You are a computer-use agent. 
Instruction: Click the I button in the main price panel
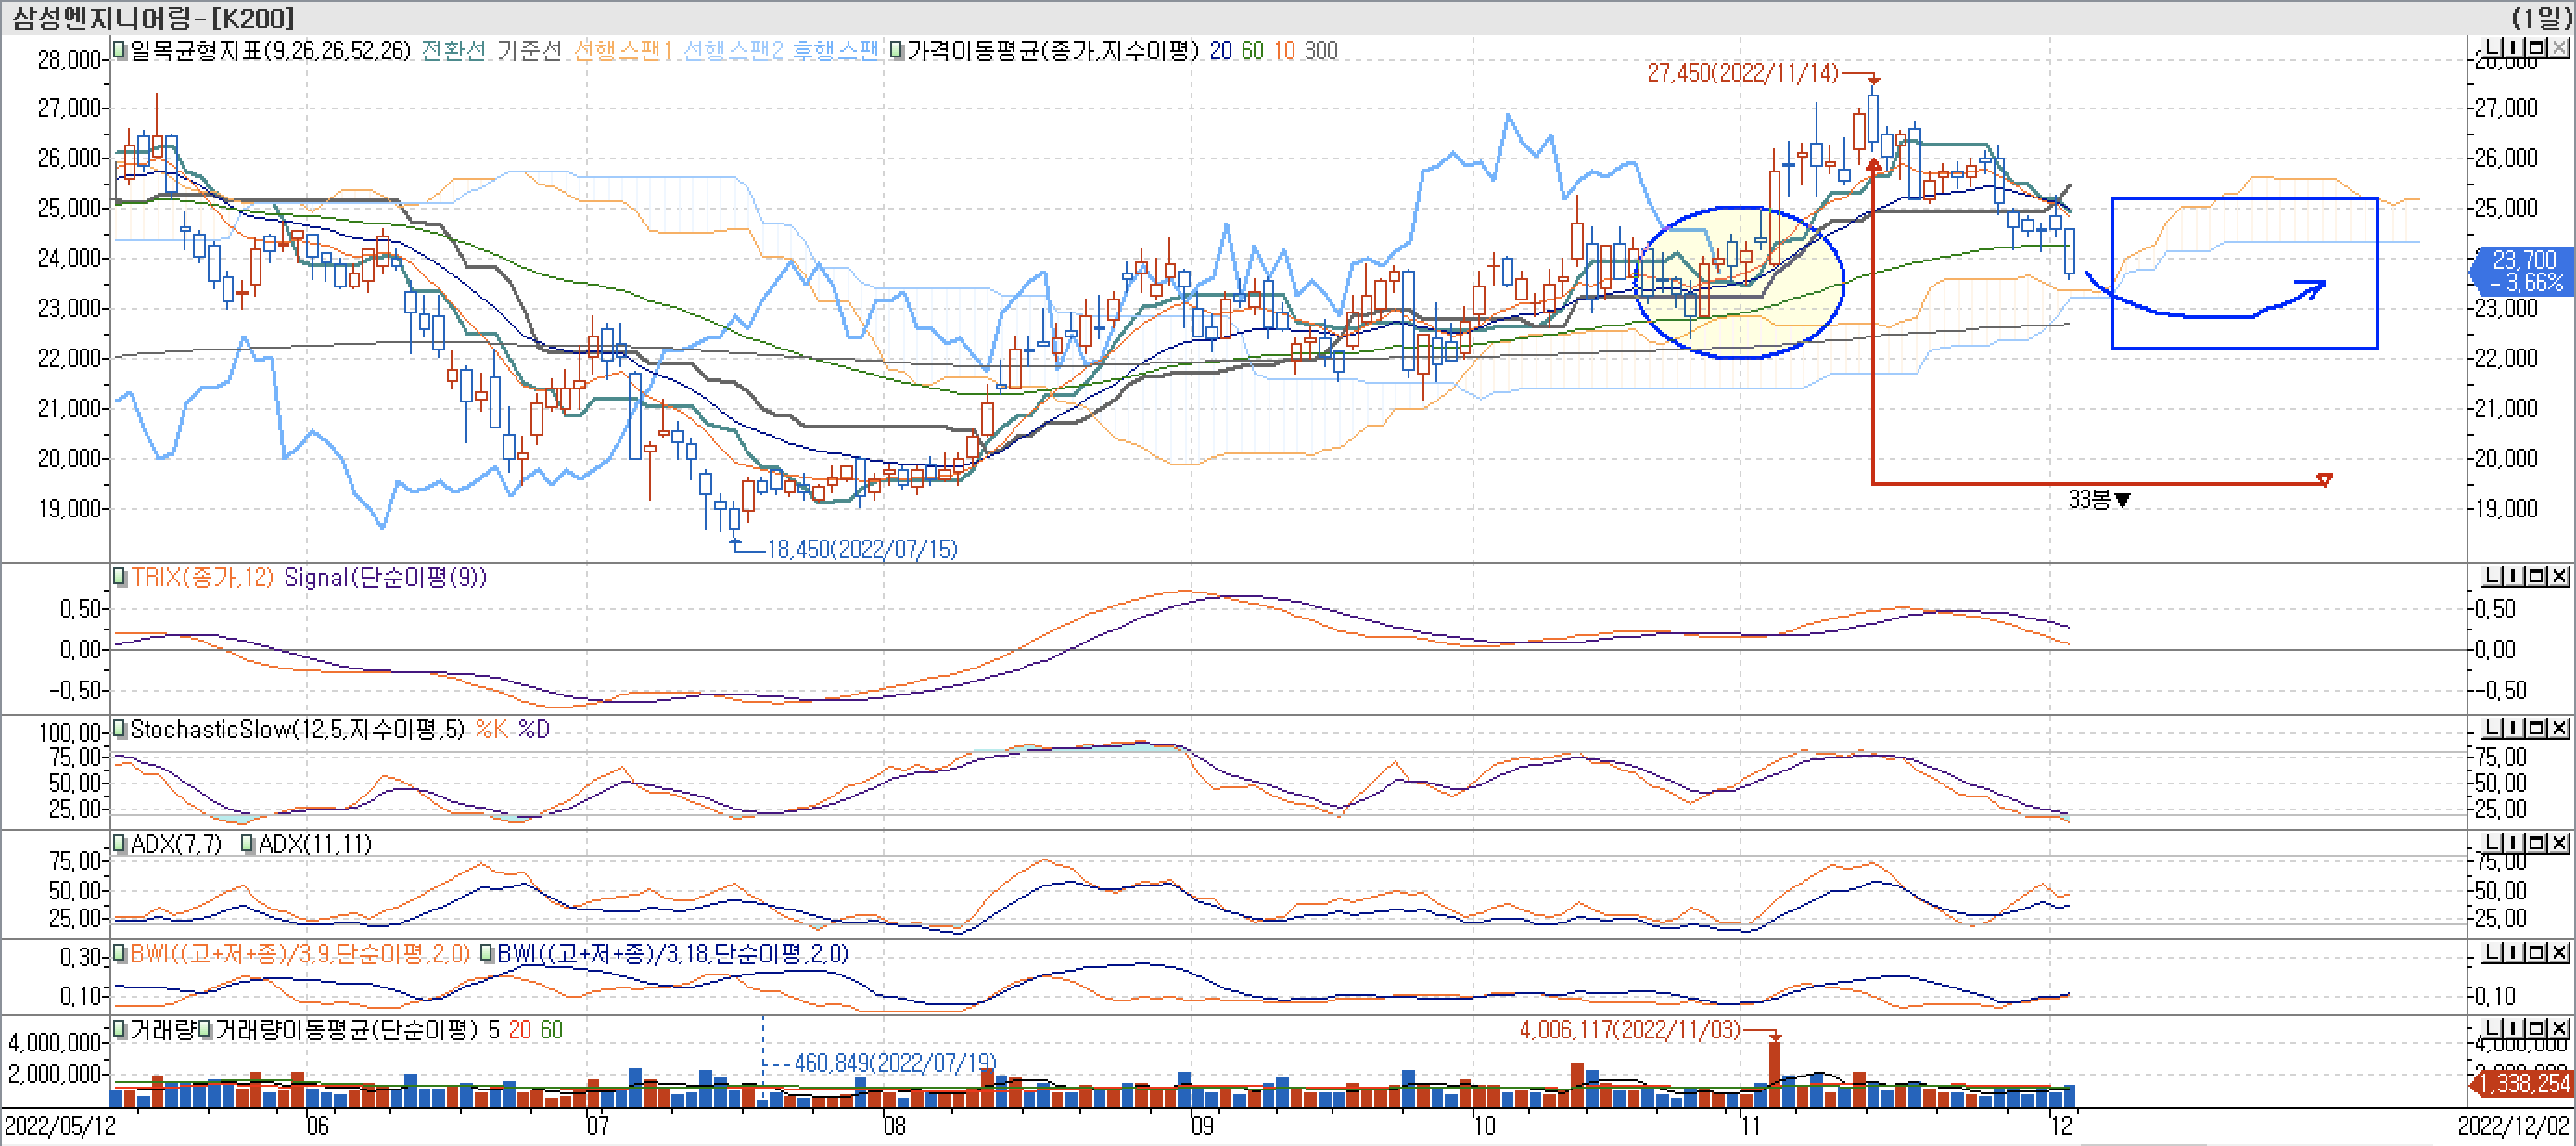pos(2515,48)
